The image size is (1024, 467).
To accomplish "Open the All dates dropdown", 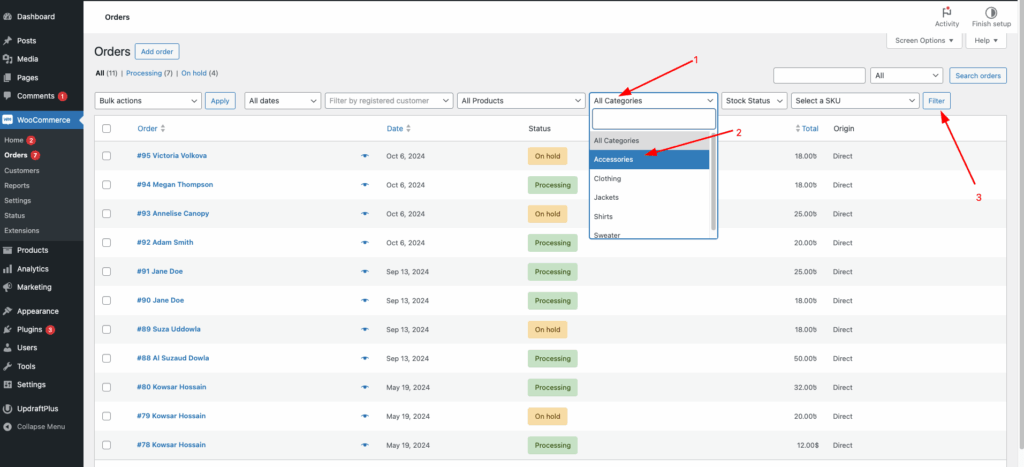I will coord(282,101).
